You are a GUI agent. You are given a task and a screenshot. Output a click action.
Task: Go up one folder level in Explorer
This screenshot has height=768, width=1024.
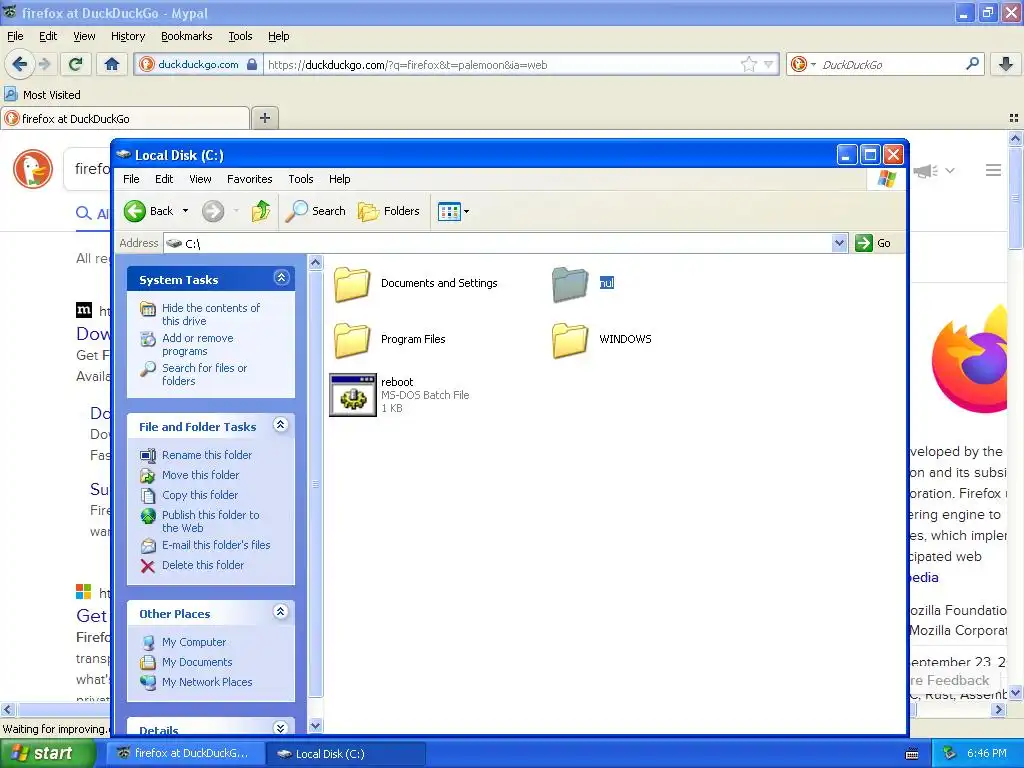point(261,211)
